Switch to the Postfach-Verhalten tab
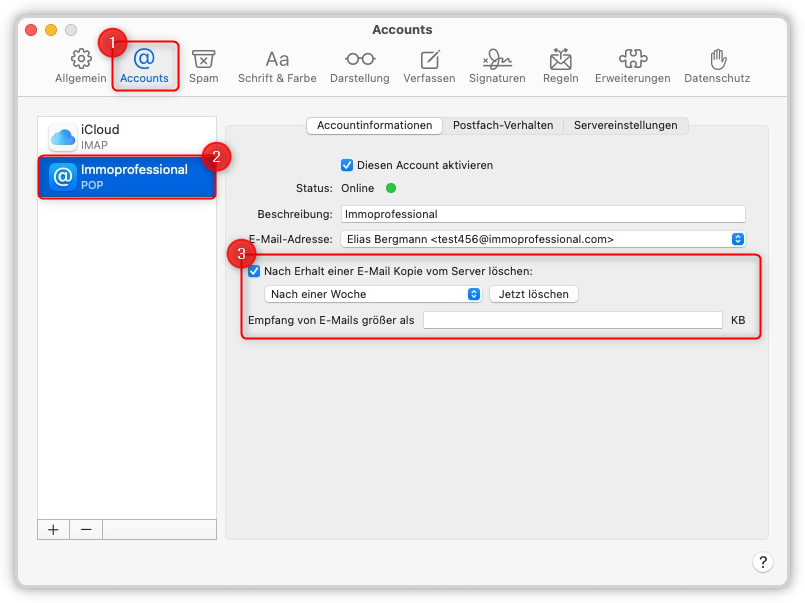 503,125
